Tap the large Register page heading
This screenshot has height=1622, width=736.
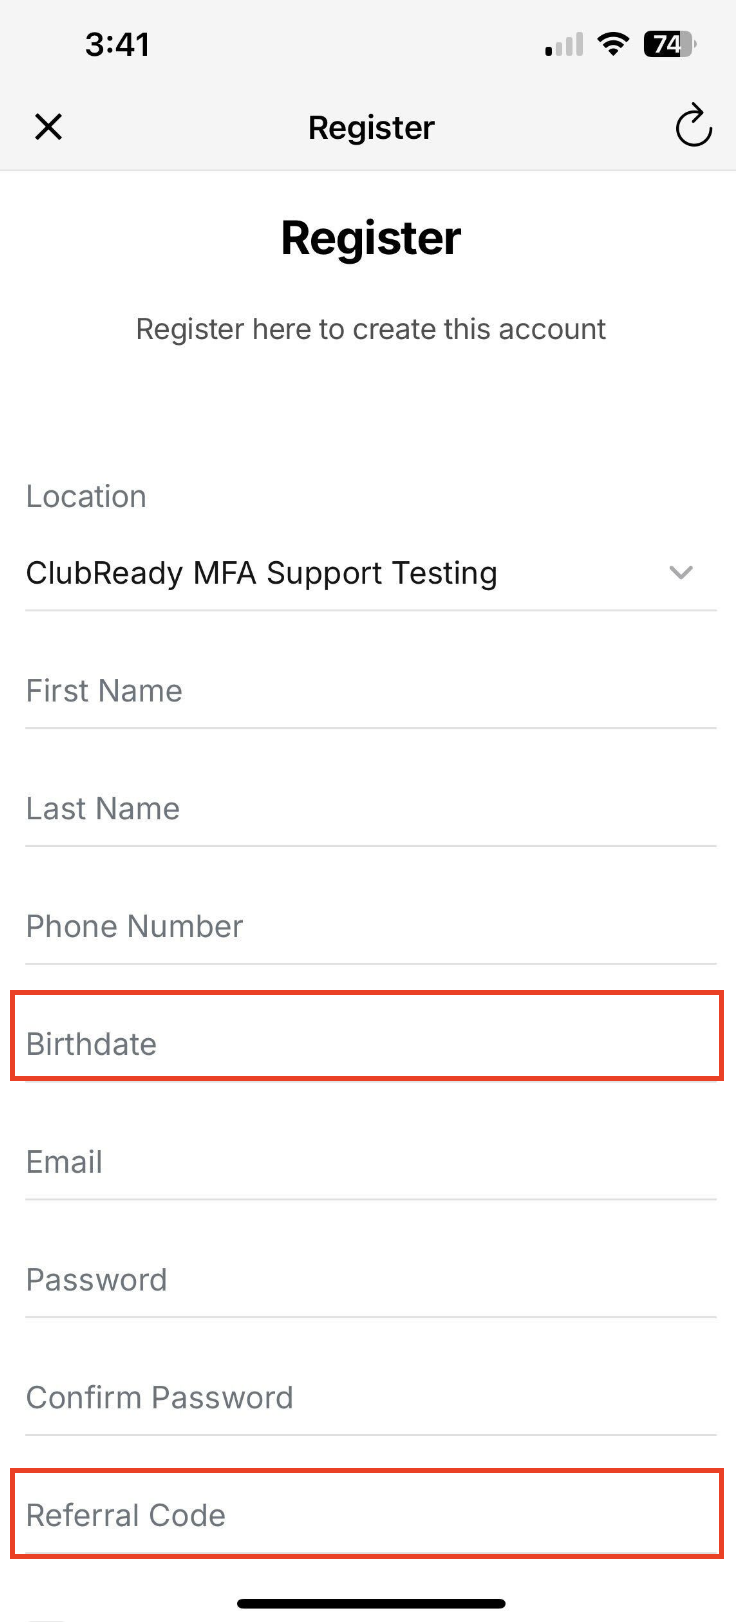pos(371,238)
